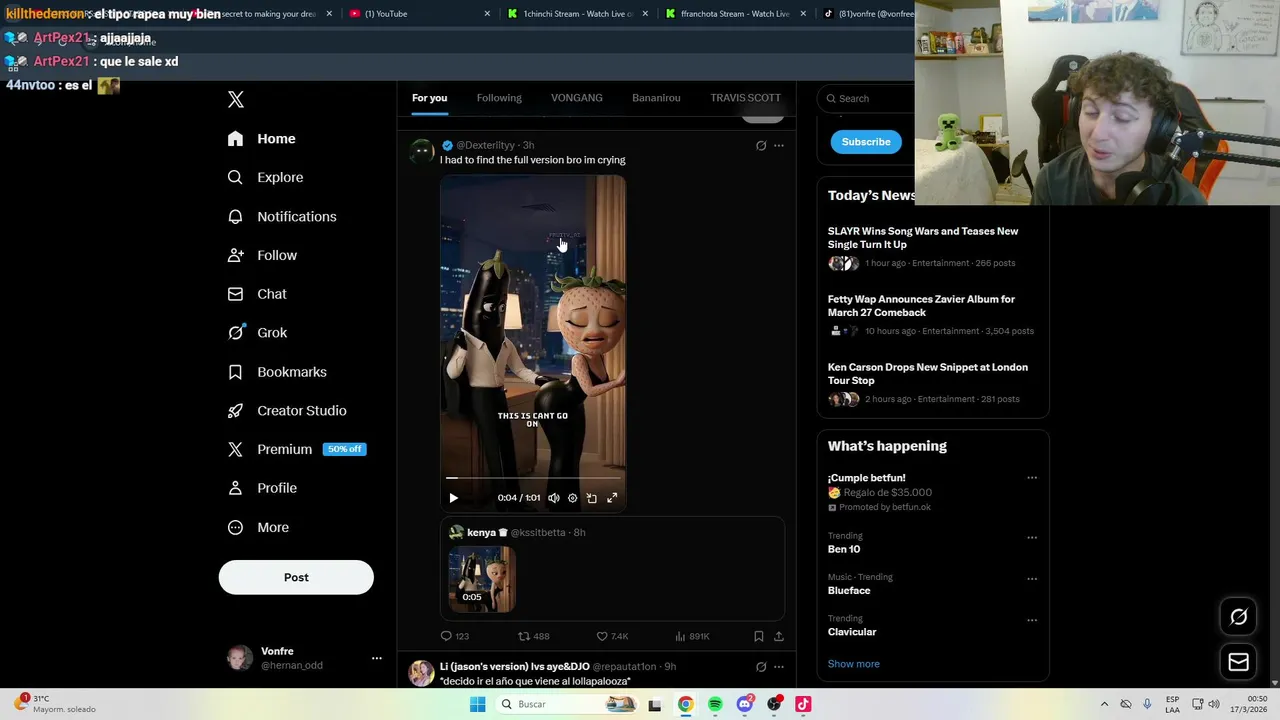Open Ken Carson New Snippet news
Screen dimensions: 1280x720
pyautogui.click(x=932, y=383)
